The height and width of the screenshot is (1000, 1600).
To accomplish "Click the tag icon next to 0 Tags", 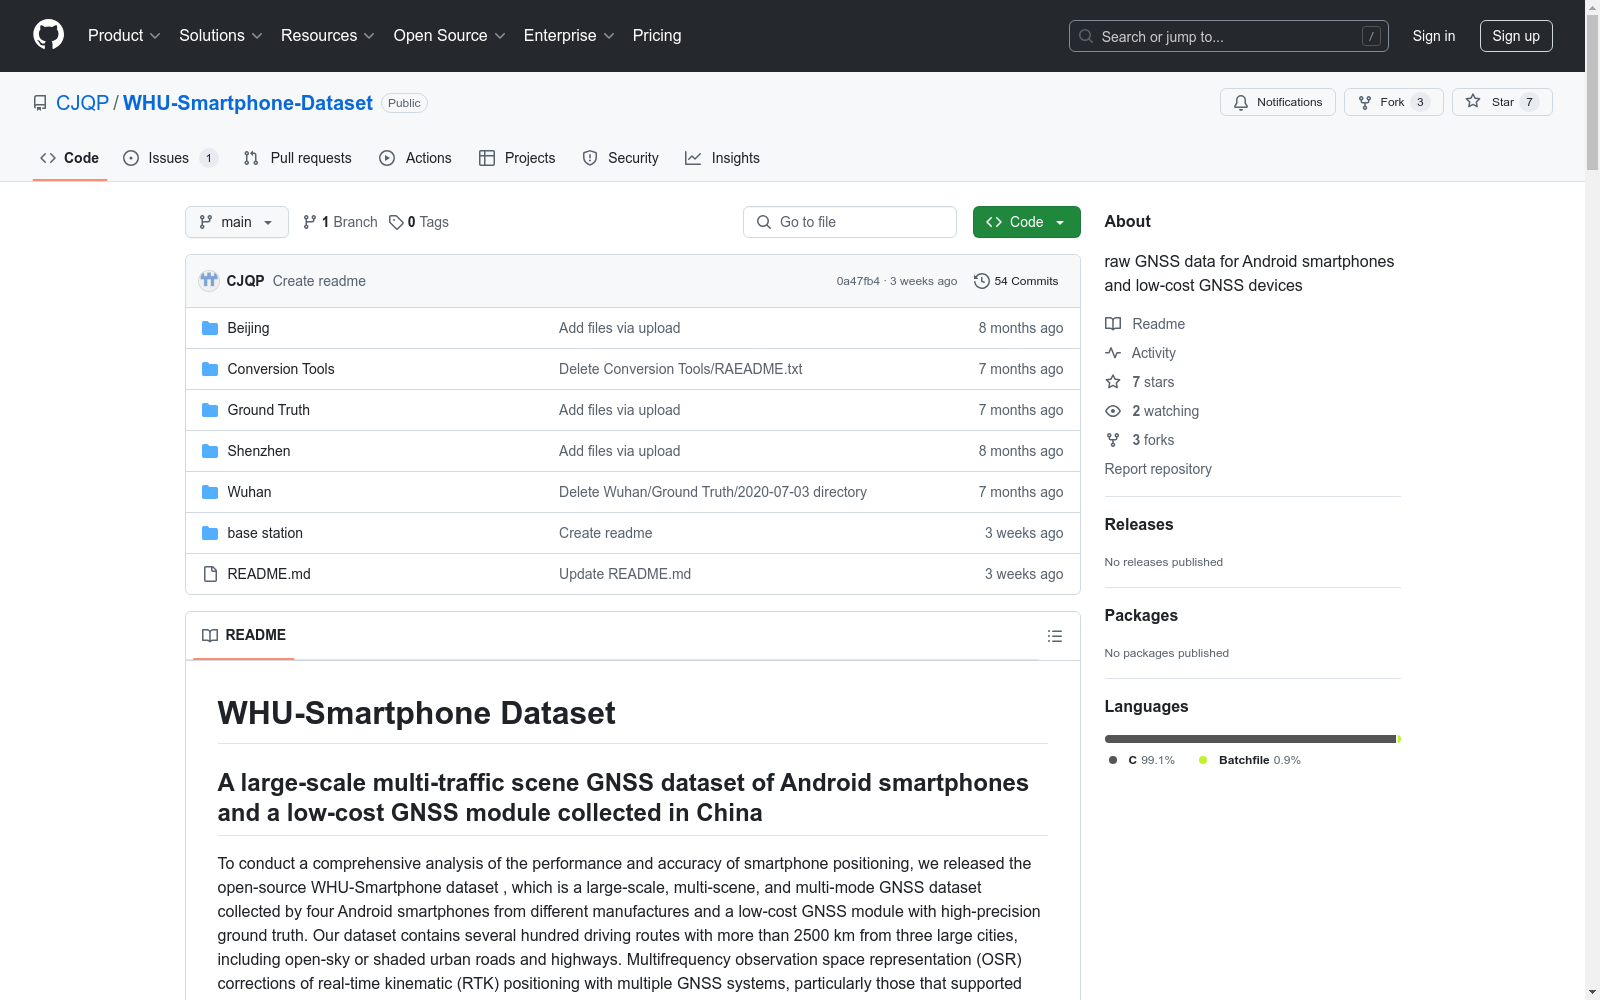I will click(394, 221).
